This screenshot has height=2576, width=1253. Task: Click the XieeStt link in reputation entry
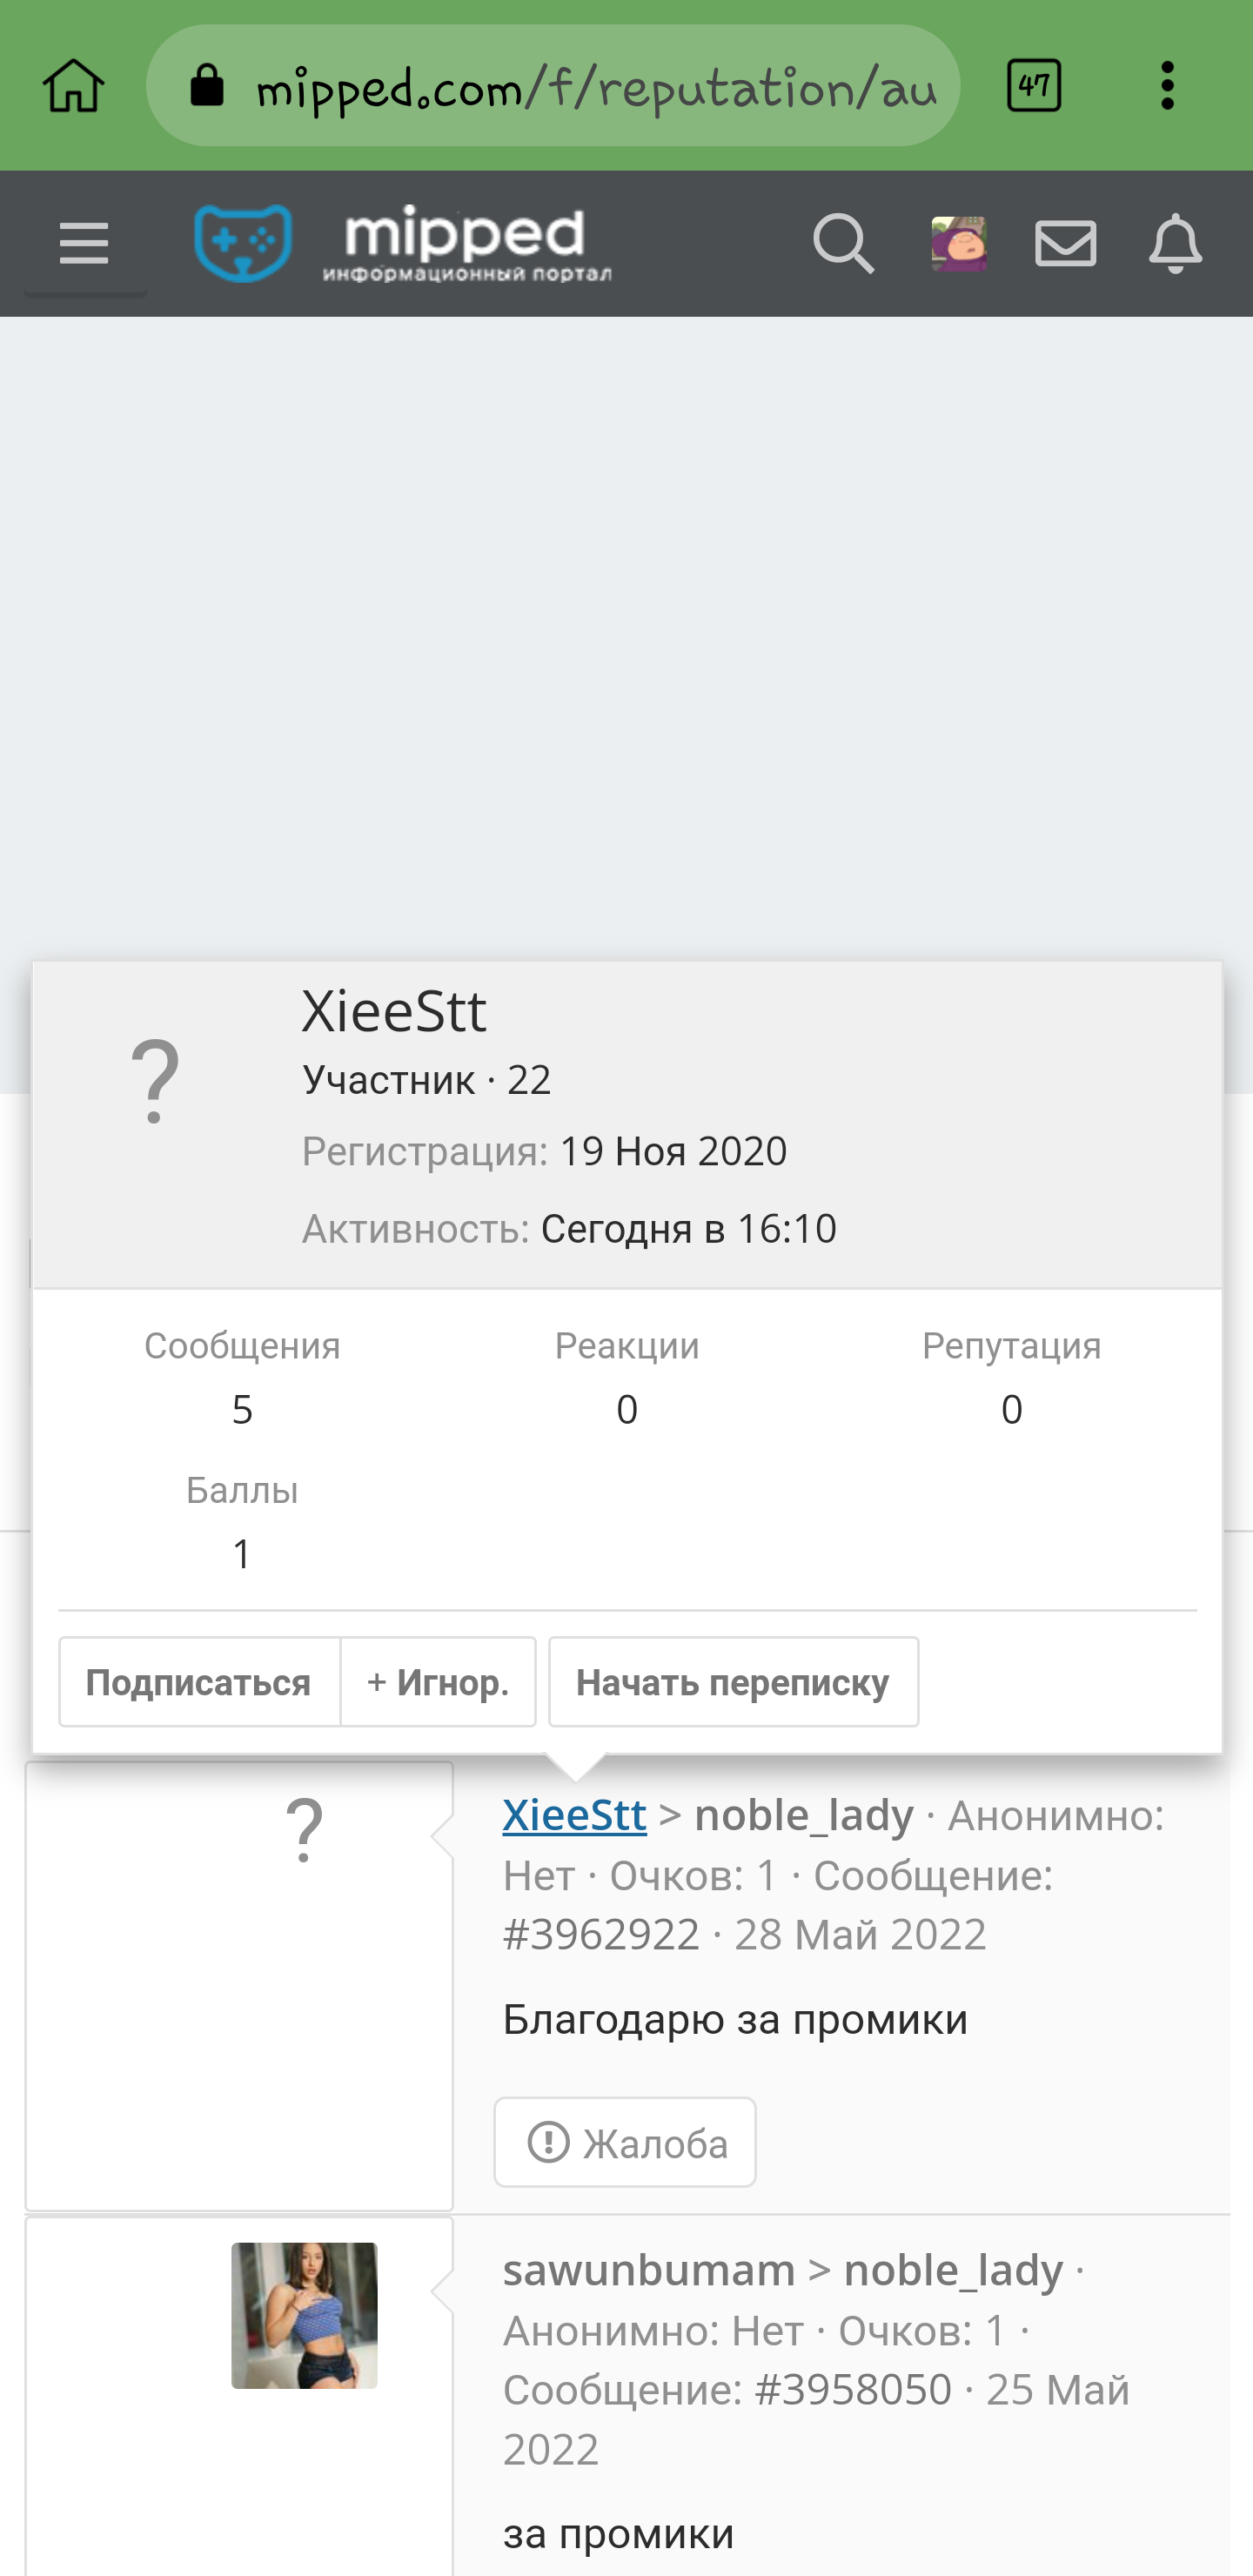click(574, 1815)
